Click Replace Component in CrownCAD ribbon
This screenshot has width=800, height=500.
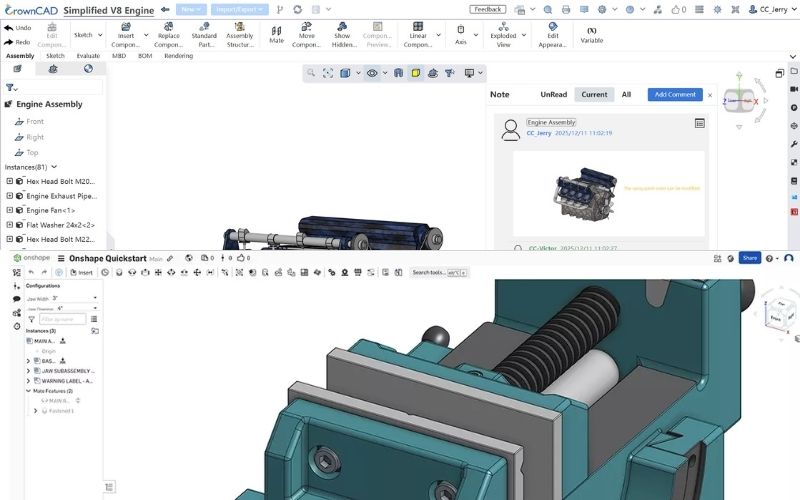pos(168,35)
